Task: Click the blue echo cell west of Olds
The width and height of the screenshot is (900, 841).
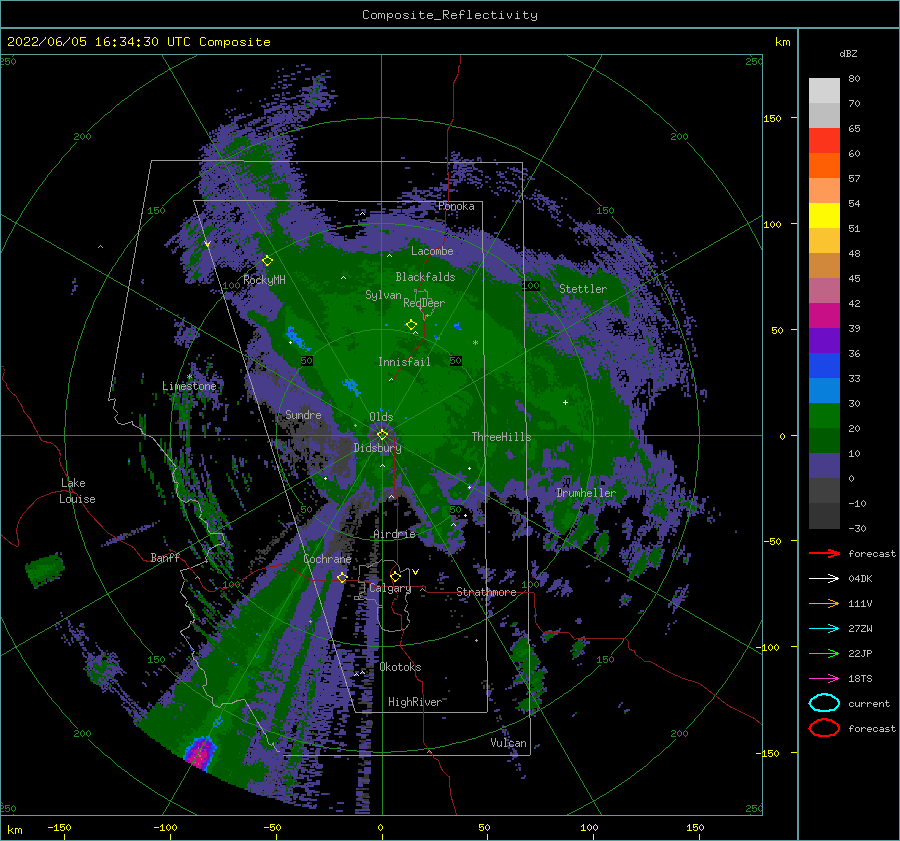Action: tap(351, 387)
